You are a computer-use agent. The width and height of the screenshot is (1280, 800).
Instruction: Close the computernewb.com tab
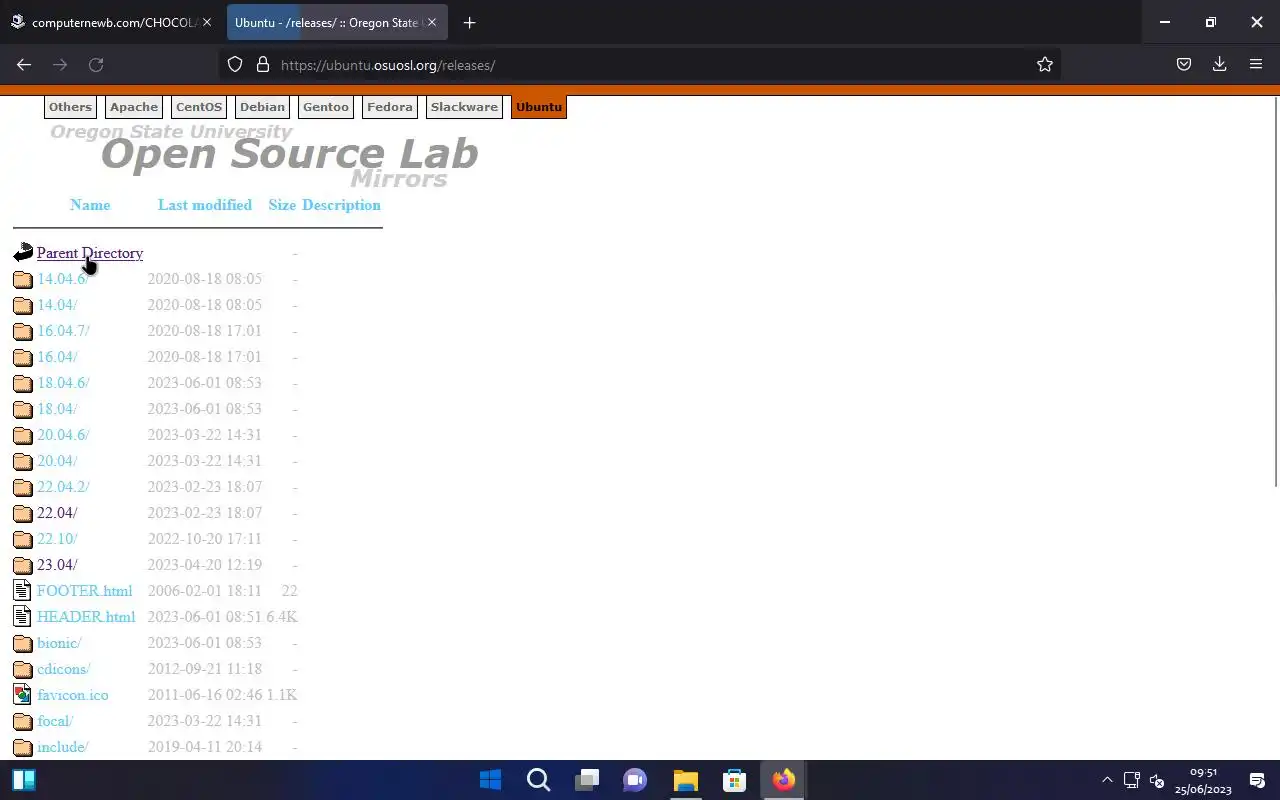click(207, 22)
